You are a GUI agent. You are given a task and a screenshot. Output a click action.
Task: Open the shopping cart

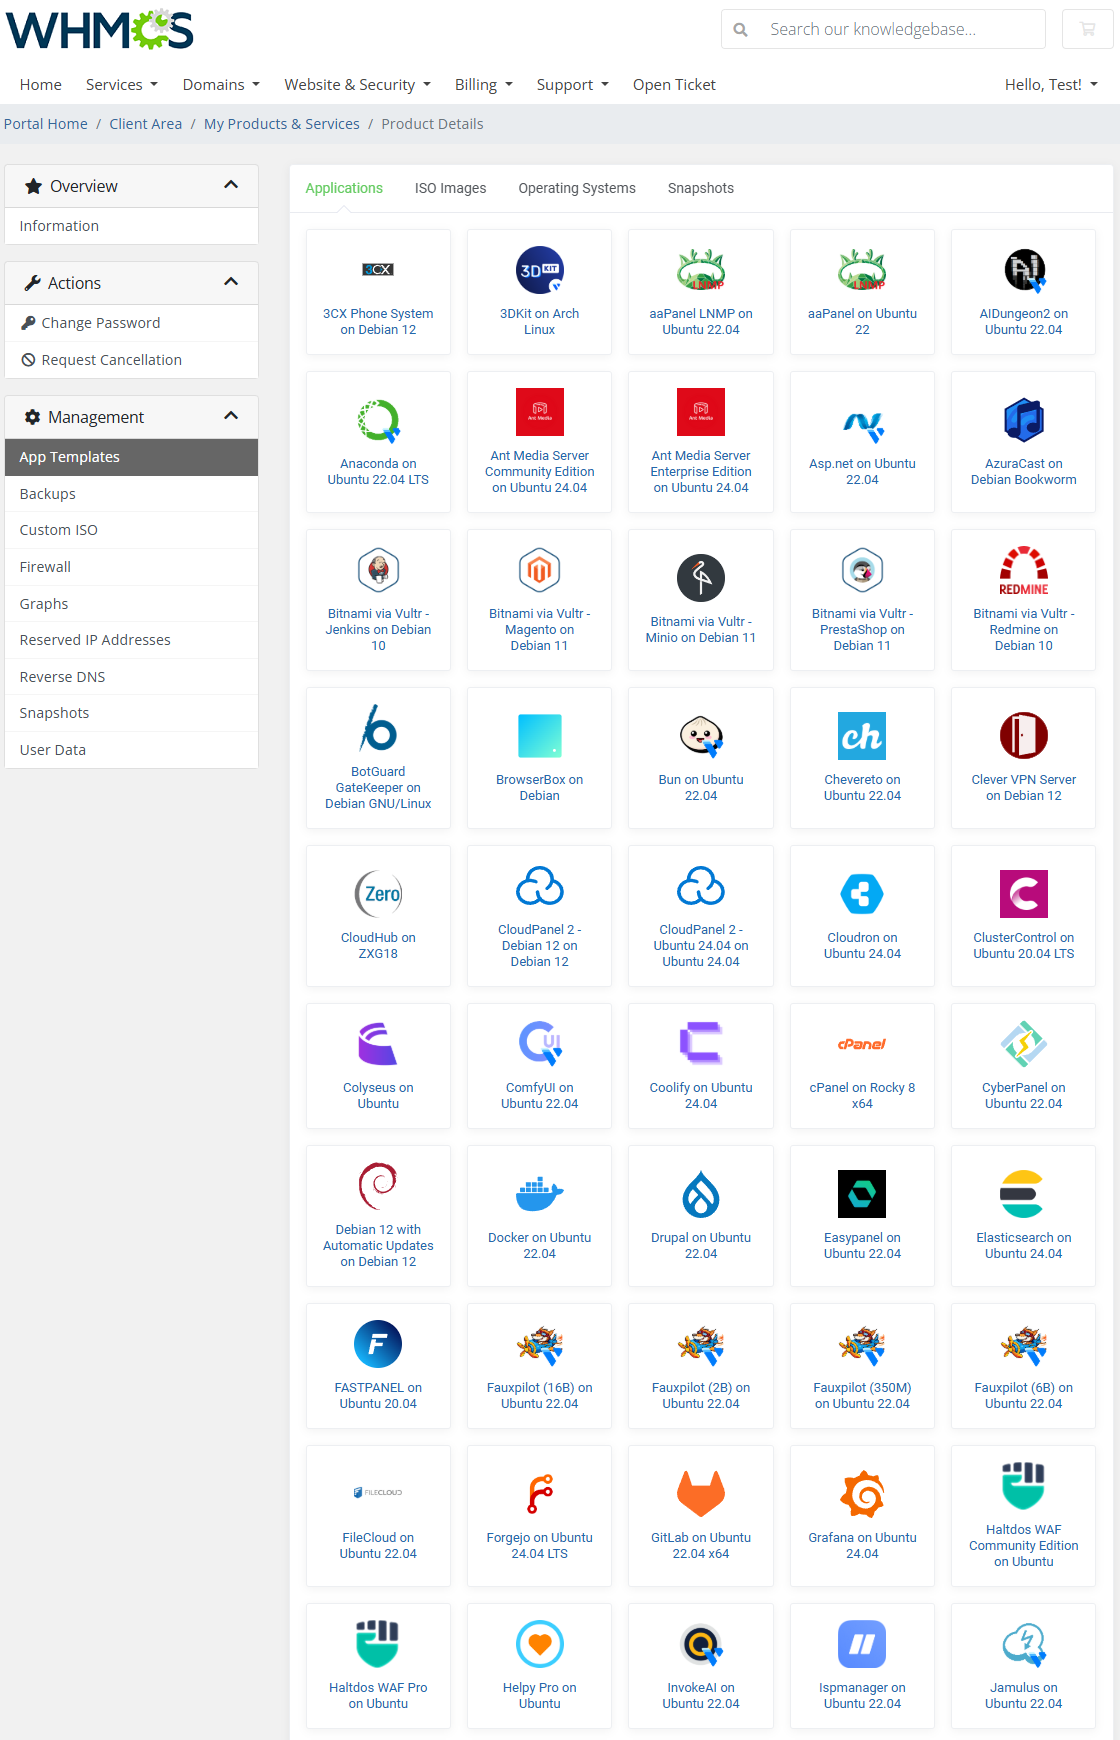[1087, 29]
